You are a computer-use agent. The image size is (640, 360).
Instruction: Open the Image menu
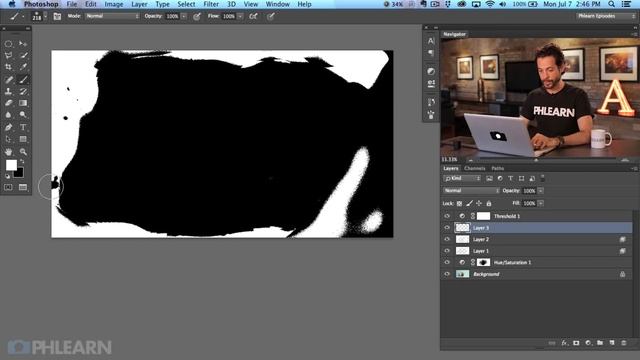tap(114, 4)
